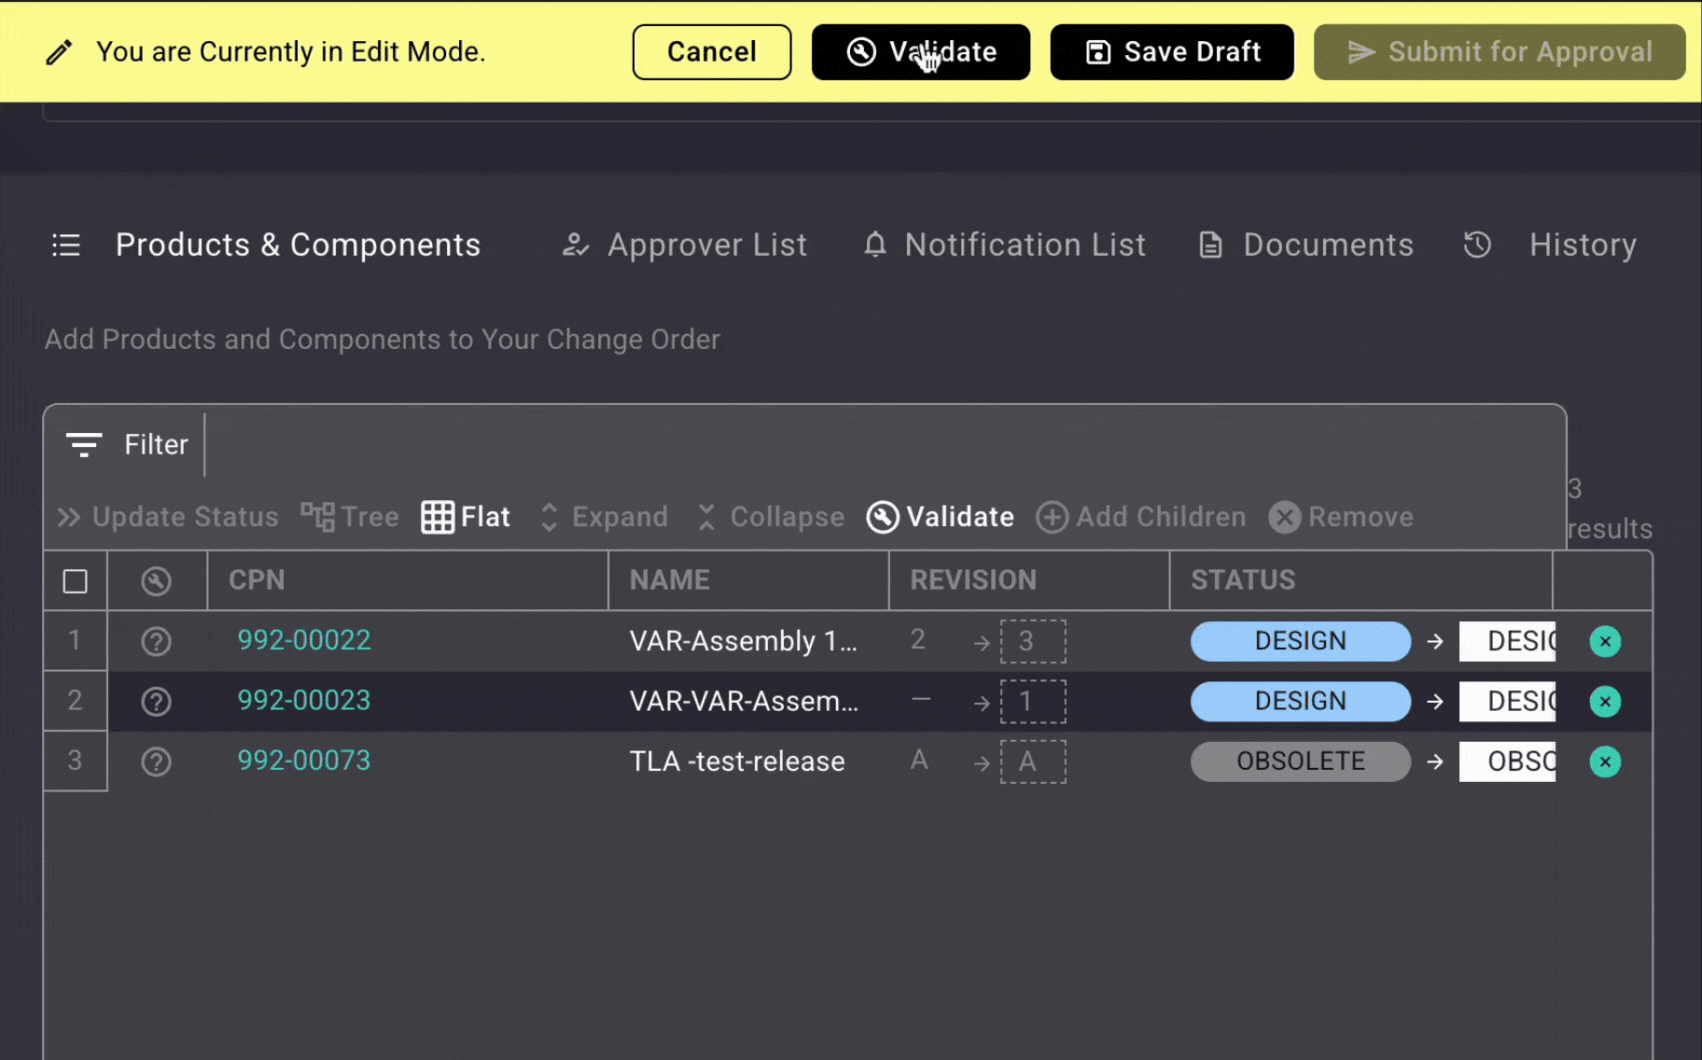Switch to the Documents tab
This screenshot has width=1702, height=1060.
coord(1306,245)
